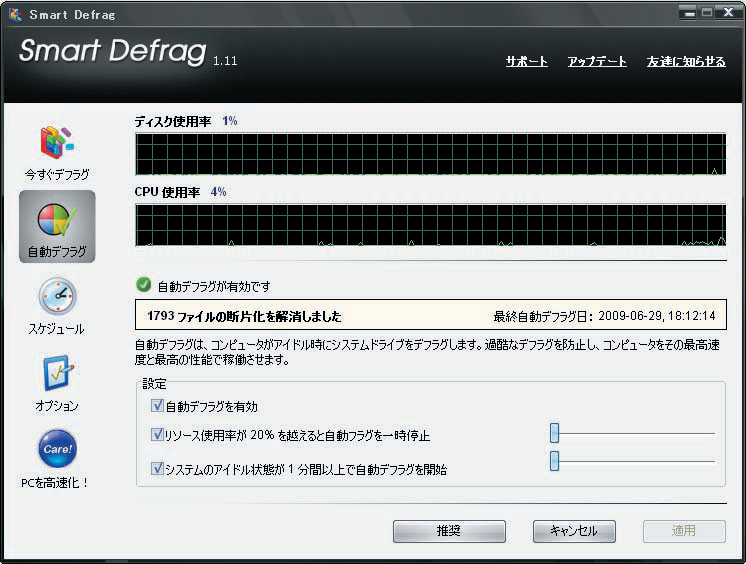Open the スケジュール clock icon
Screen dimensions: 746x564
[x=57, y=296]
